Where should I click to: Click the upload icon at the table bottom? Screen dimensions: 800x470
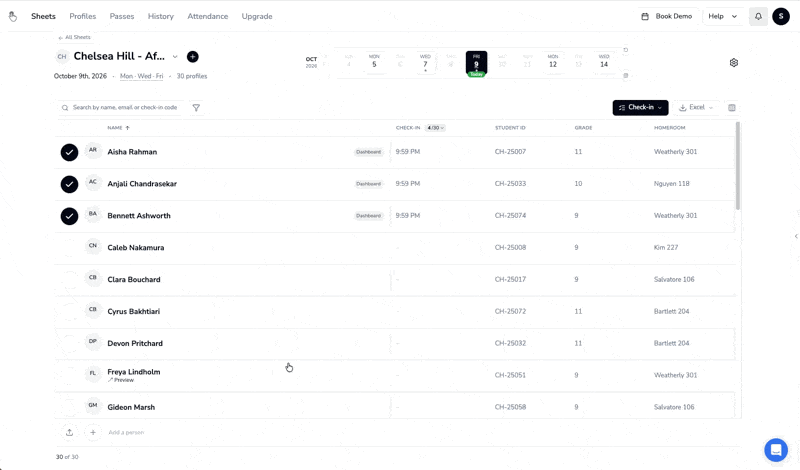69,433
